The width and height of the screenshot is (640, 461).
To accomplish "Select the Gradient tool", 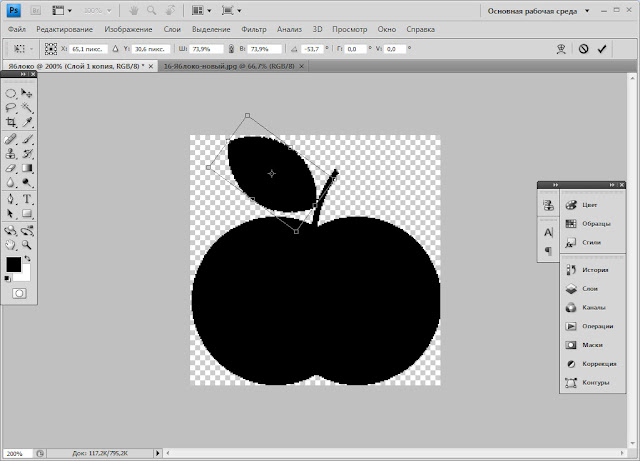I will (27, 168).
